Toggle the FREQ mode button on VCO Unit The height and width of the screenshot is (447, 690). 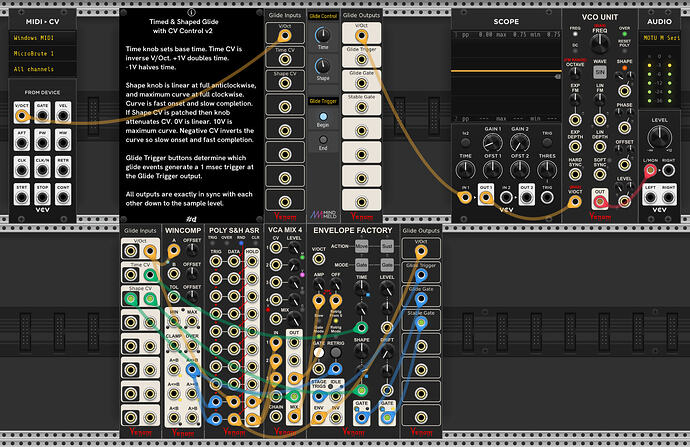575,34
